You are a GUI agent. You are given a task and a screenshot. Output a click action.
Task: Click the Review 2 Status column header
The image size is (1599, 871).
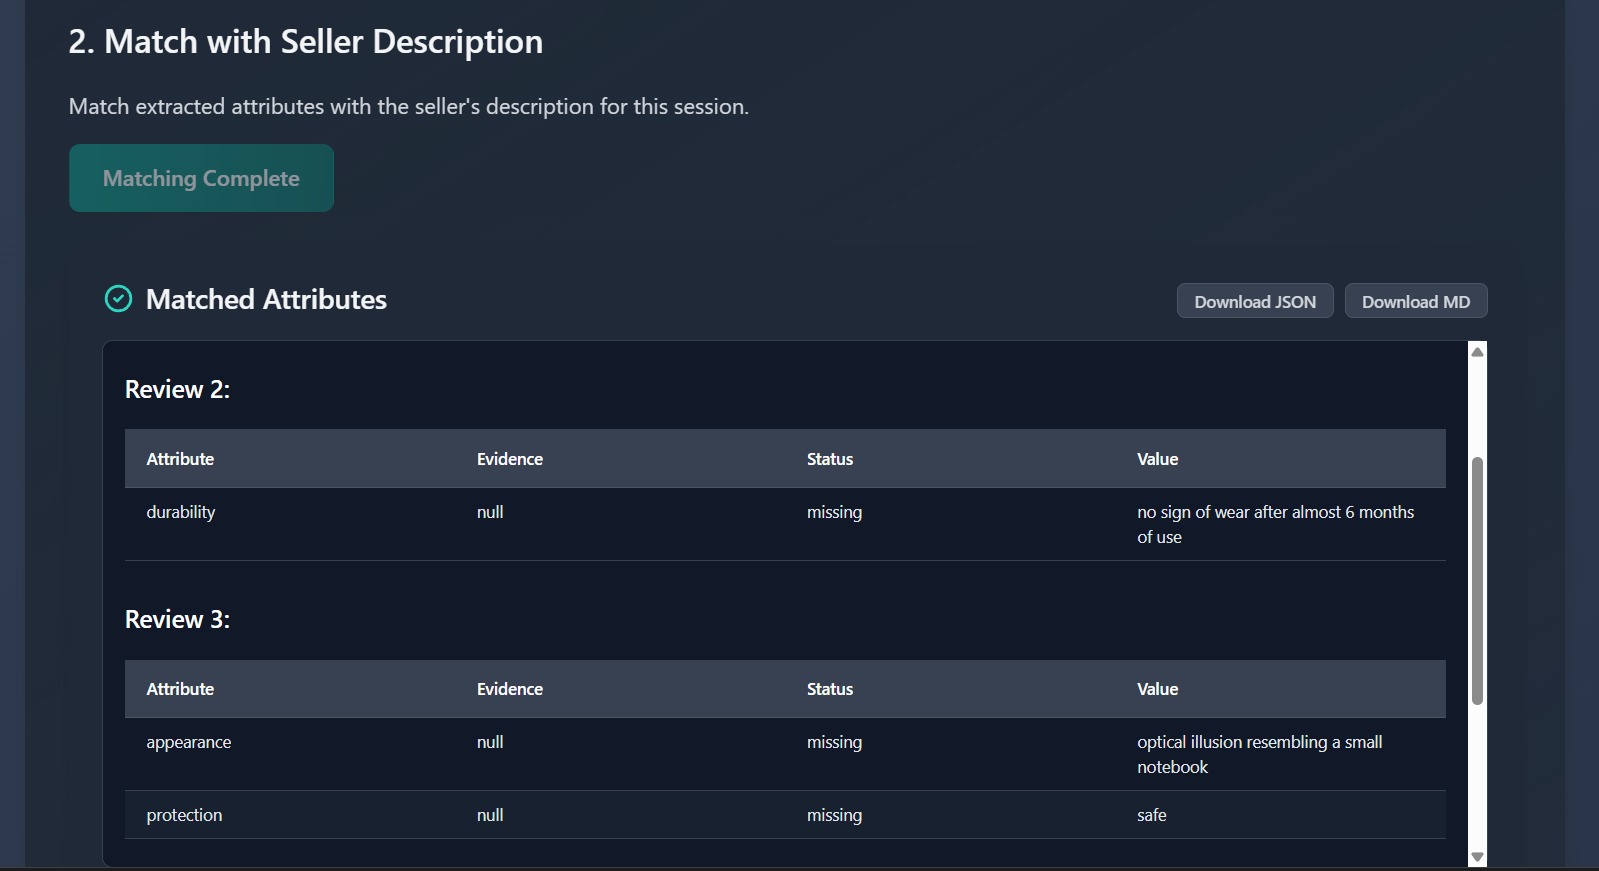click(830, 459)
